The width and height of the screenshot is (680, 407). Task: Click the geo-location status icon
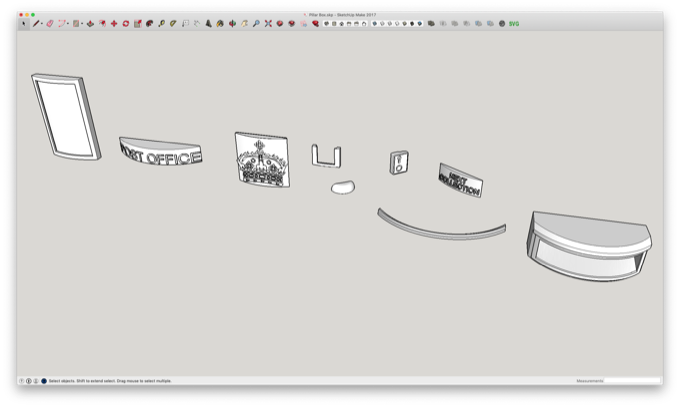pyautogui.click(x=21, y=381)
